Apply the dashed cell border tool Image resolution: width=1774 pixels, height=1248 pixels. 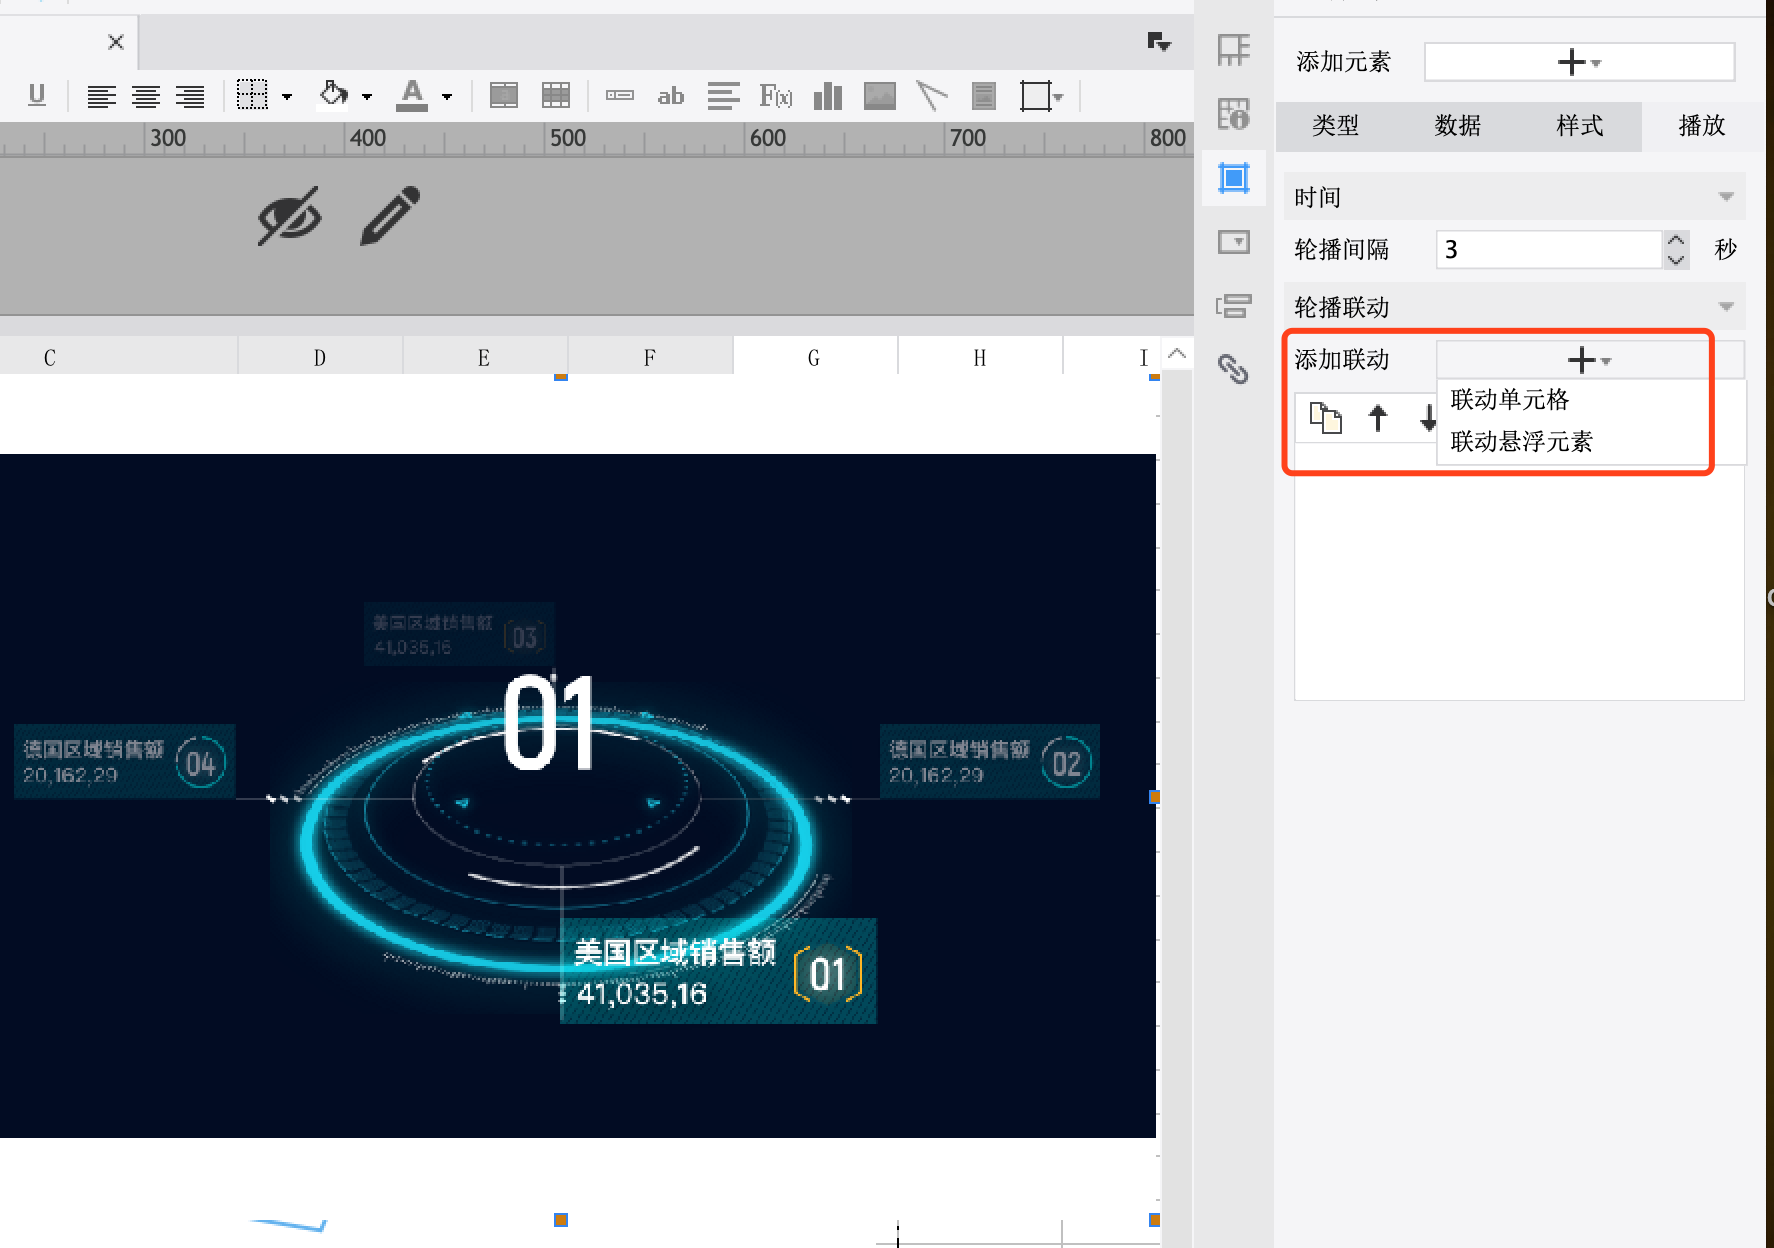tap(252, 95)
